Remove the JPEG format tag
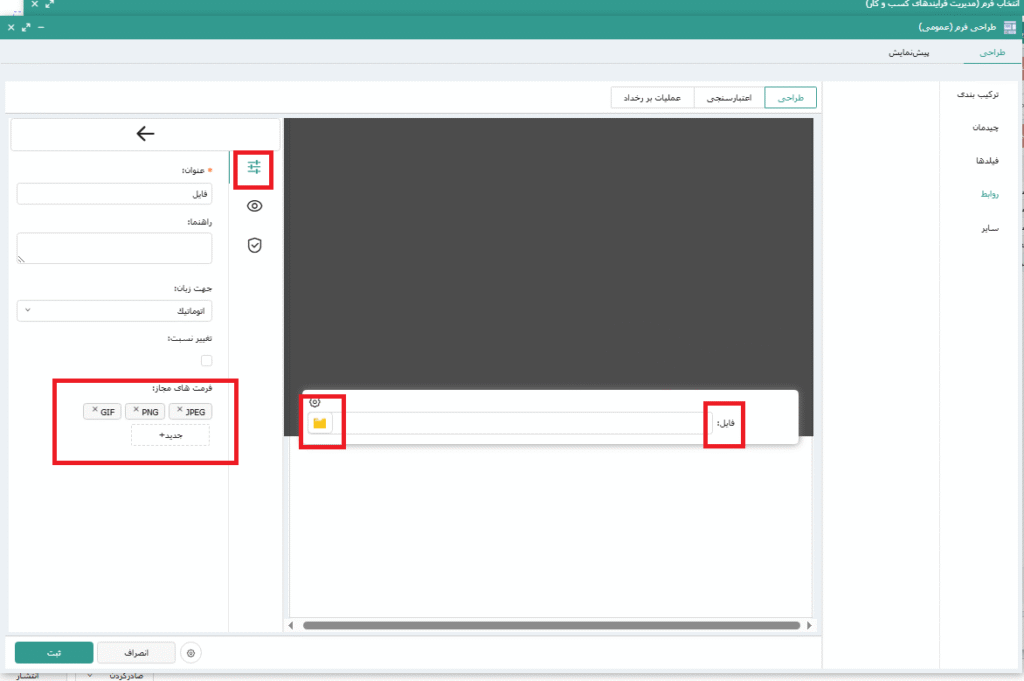Screen dimensions: 1024x681 pyautogui.click(x=179, y=410)
